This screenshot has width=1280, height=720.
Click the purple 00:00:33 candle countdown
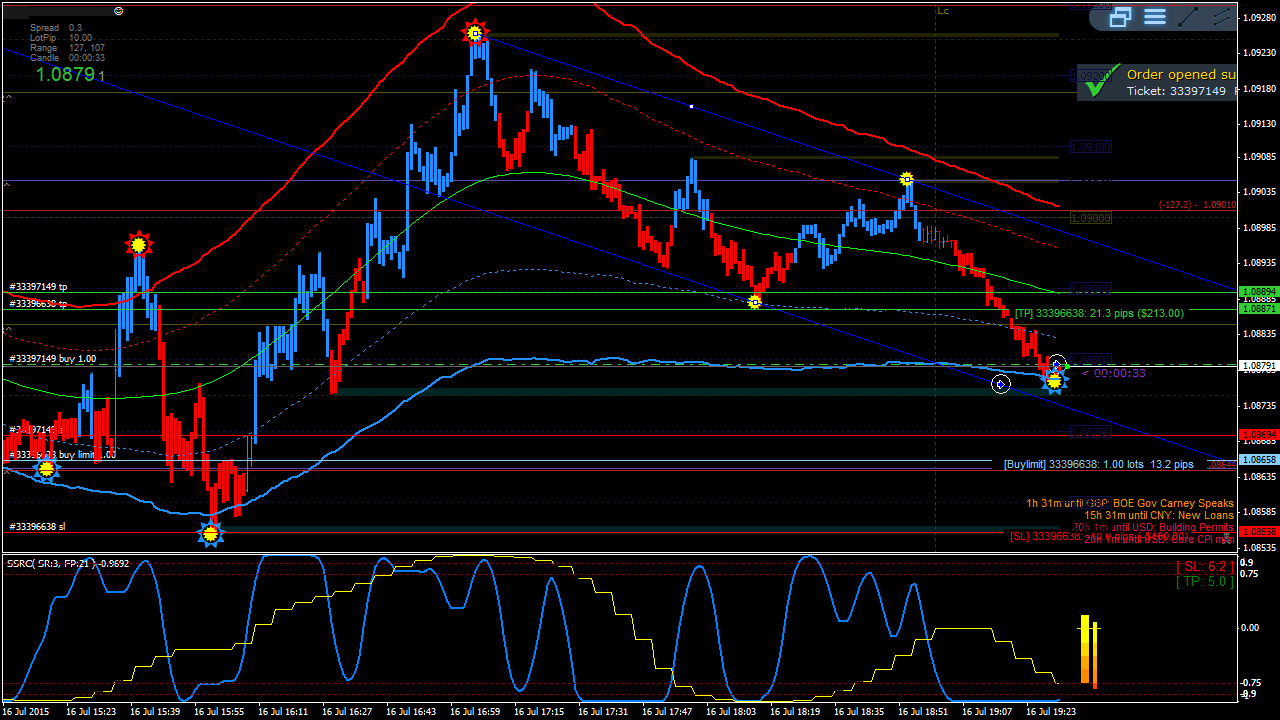click(x=1114, y=373)
